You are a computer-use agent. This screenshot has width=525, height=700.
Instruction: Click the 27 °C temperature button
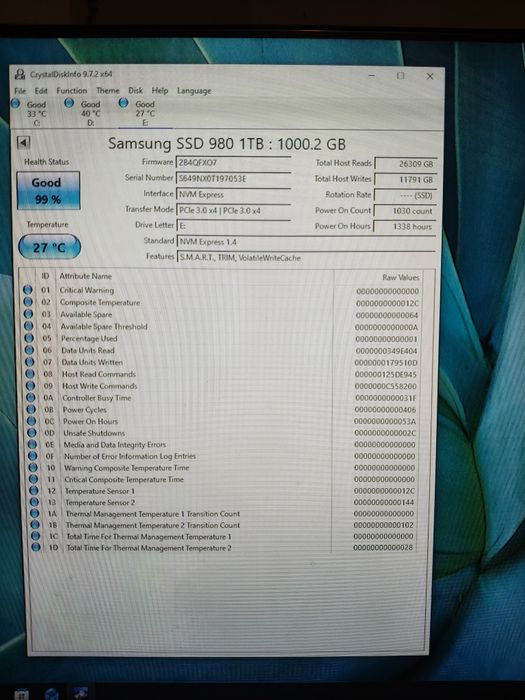(49, 247)
